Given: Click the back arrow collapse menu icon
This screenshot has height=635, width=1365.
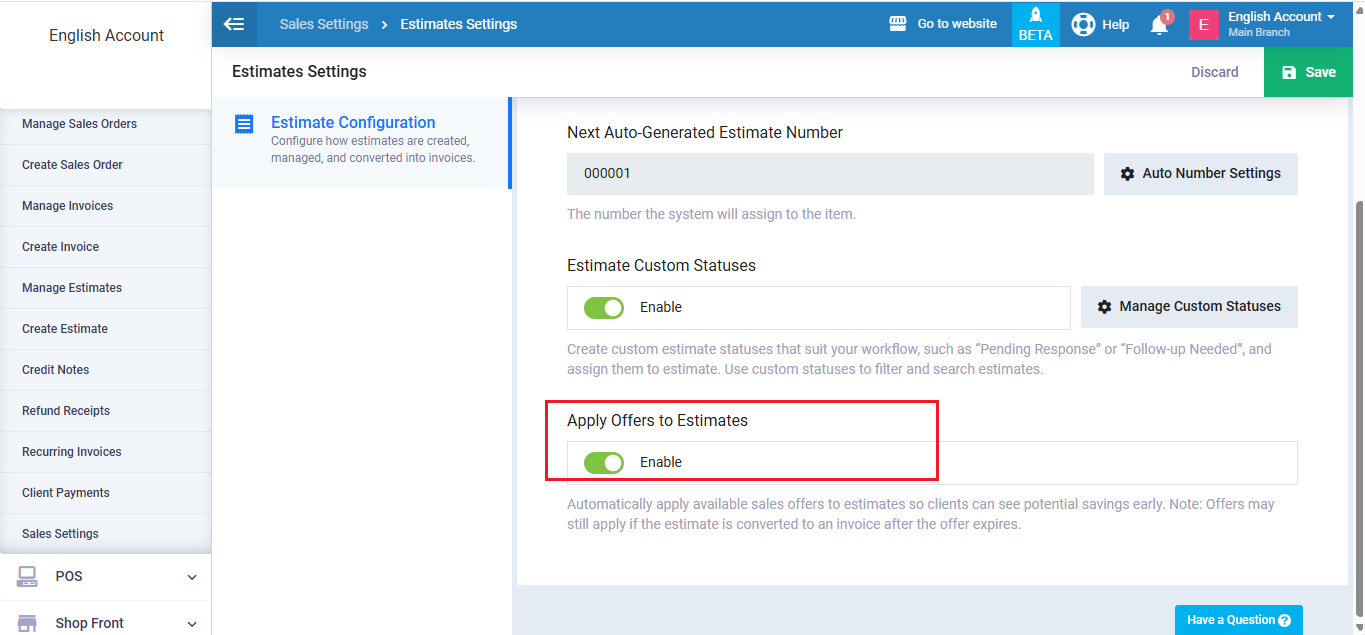Looking at the screenshot, I should pyautogui.click(x=234, y=24).
